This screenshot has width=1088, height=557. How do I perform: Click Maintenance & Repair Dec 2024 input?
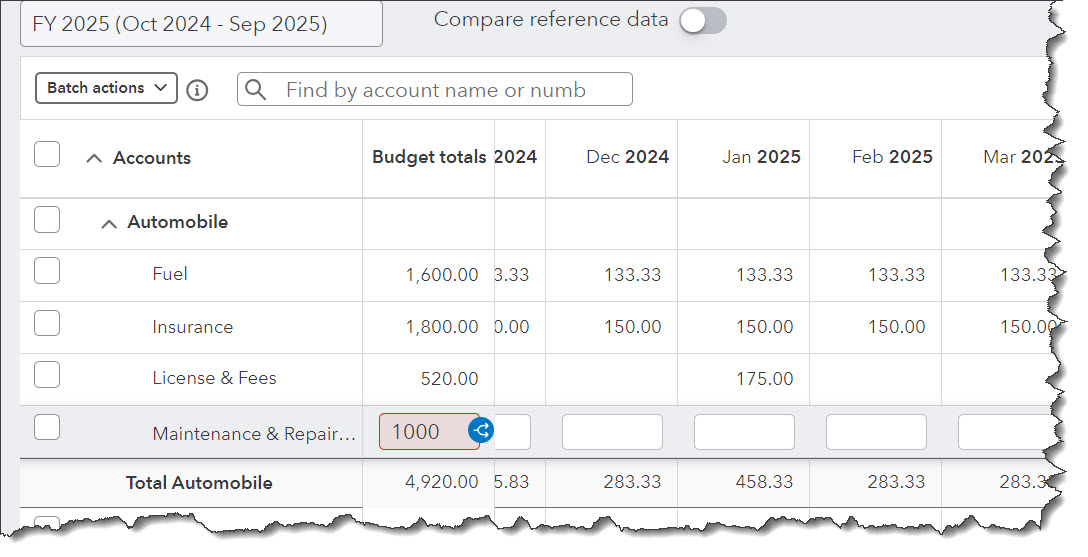coord(612,432)
